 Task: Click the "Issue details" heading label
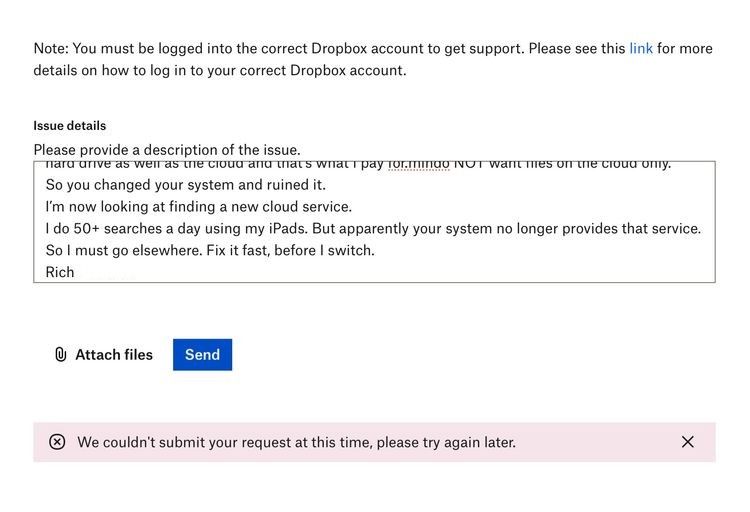pyautogui.click(x=70, y=126)
